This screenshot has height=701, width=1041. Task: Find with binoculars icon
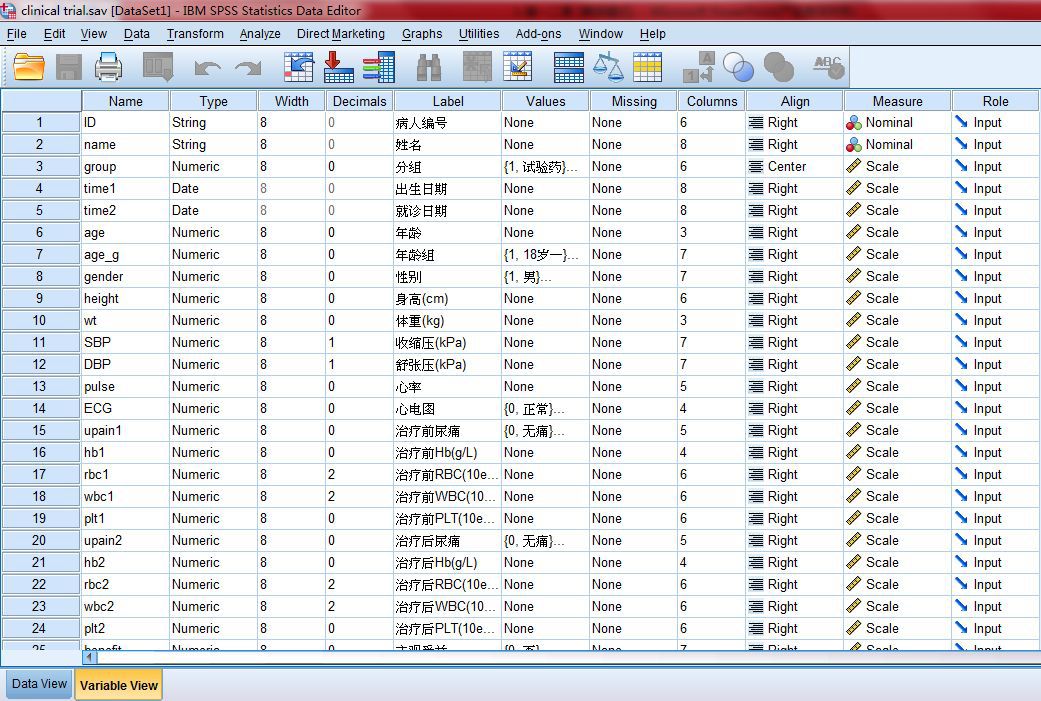pos(429,67)
